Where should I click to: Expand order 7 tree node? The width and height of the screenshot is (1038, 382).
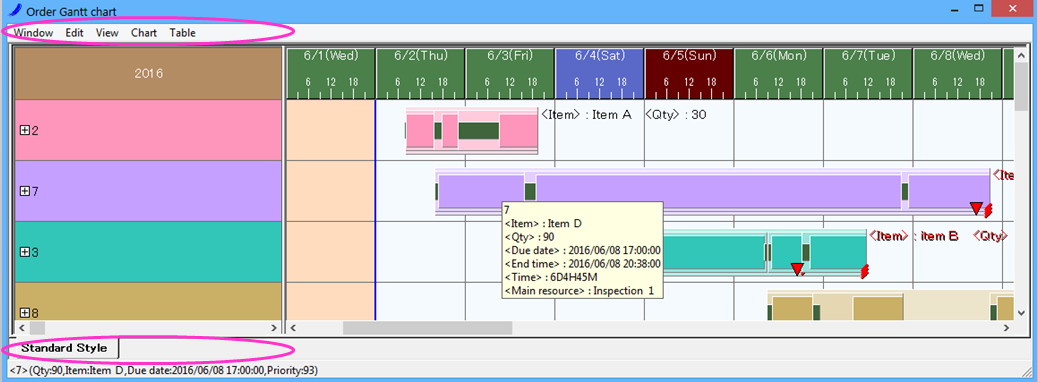click(x=25, y=191)
